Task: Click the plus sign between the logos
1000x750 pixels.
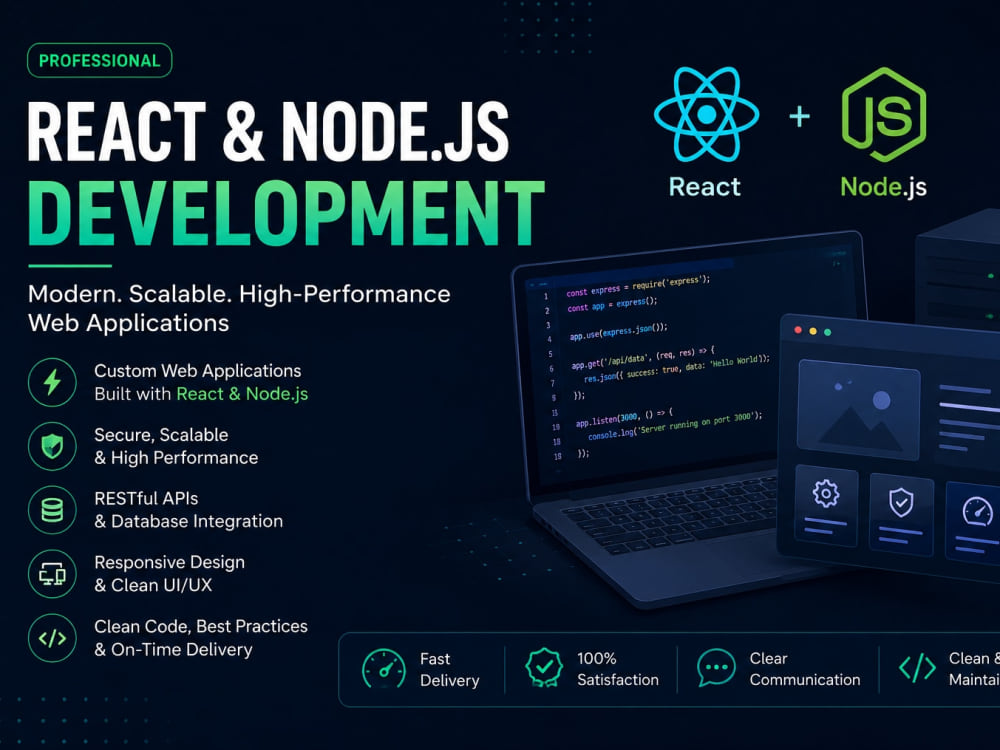Action: click(x=799, y=117)
